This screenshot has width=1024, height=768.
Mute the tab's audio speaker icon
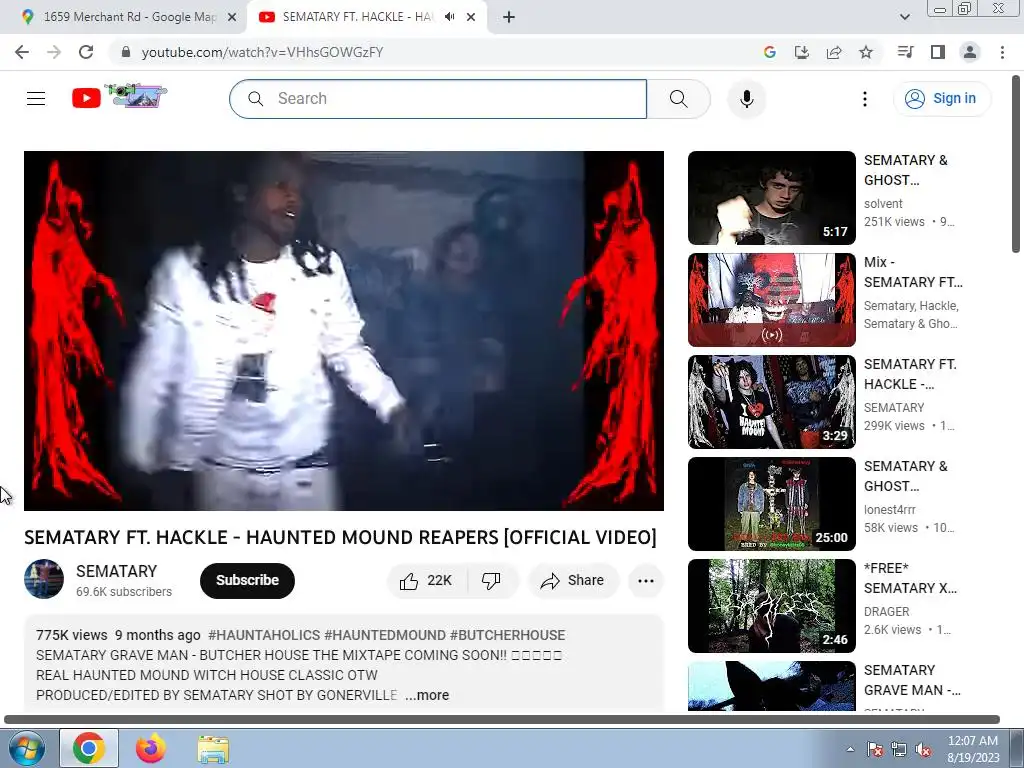click(449, 17)
